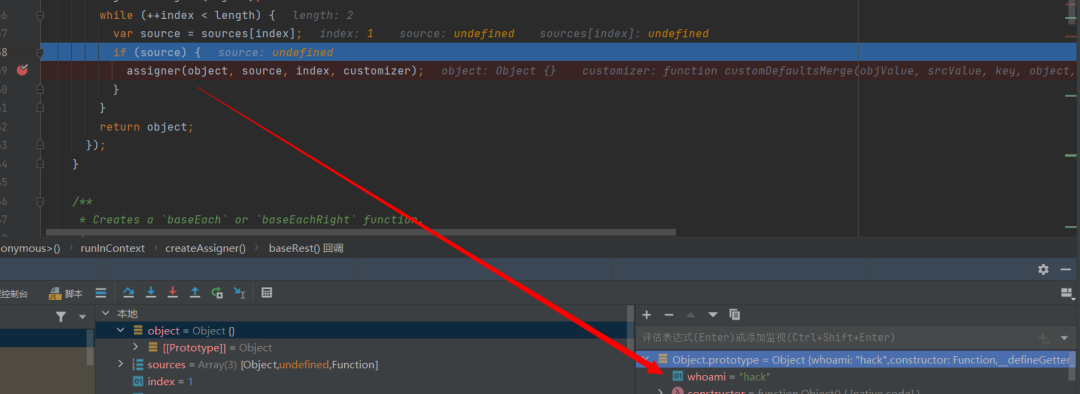The width and height of the screenshot is (1080, 394).
Task: Focus the evaluate expression input field
Action: [837, 338]
